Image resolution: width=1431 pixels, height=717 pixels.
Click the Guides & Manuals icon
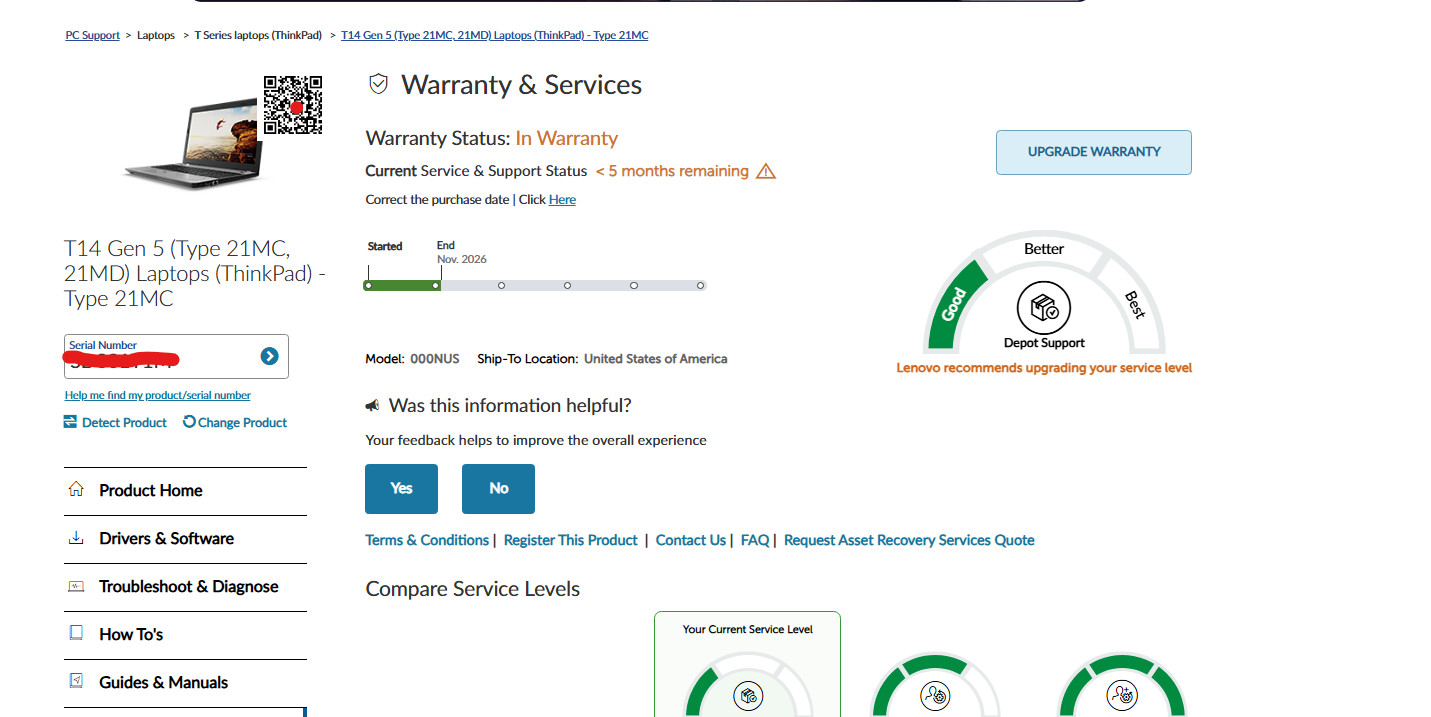[76, 682]
